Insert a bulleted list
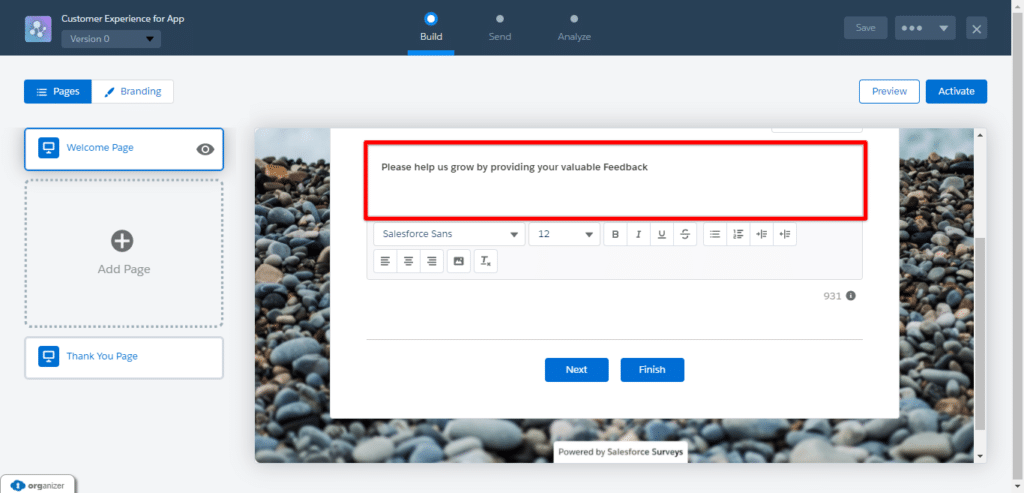Screen dimensions: 1024x493 pos(715,234)
